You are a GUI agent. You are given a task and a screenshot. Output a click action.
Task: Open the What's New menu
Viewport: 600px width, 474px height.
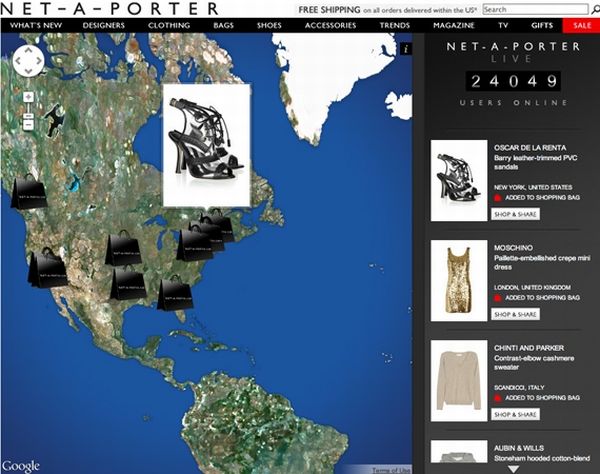[x=36, y=26]
